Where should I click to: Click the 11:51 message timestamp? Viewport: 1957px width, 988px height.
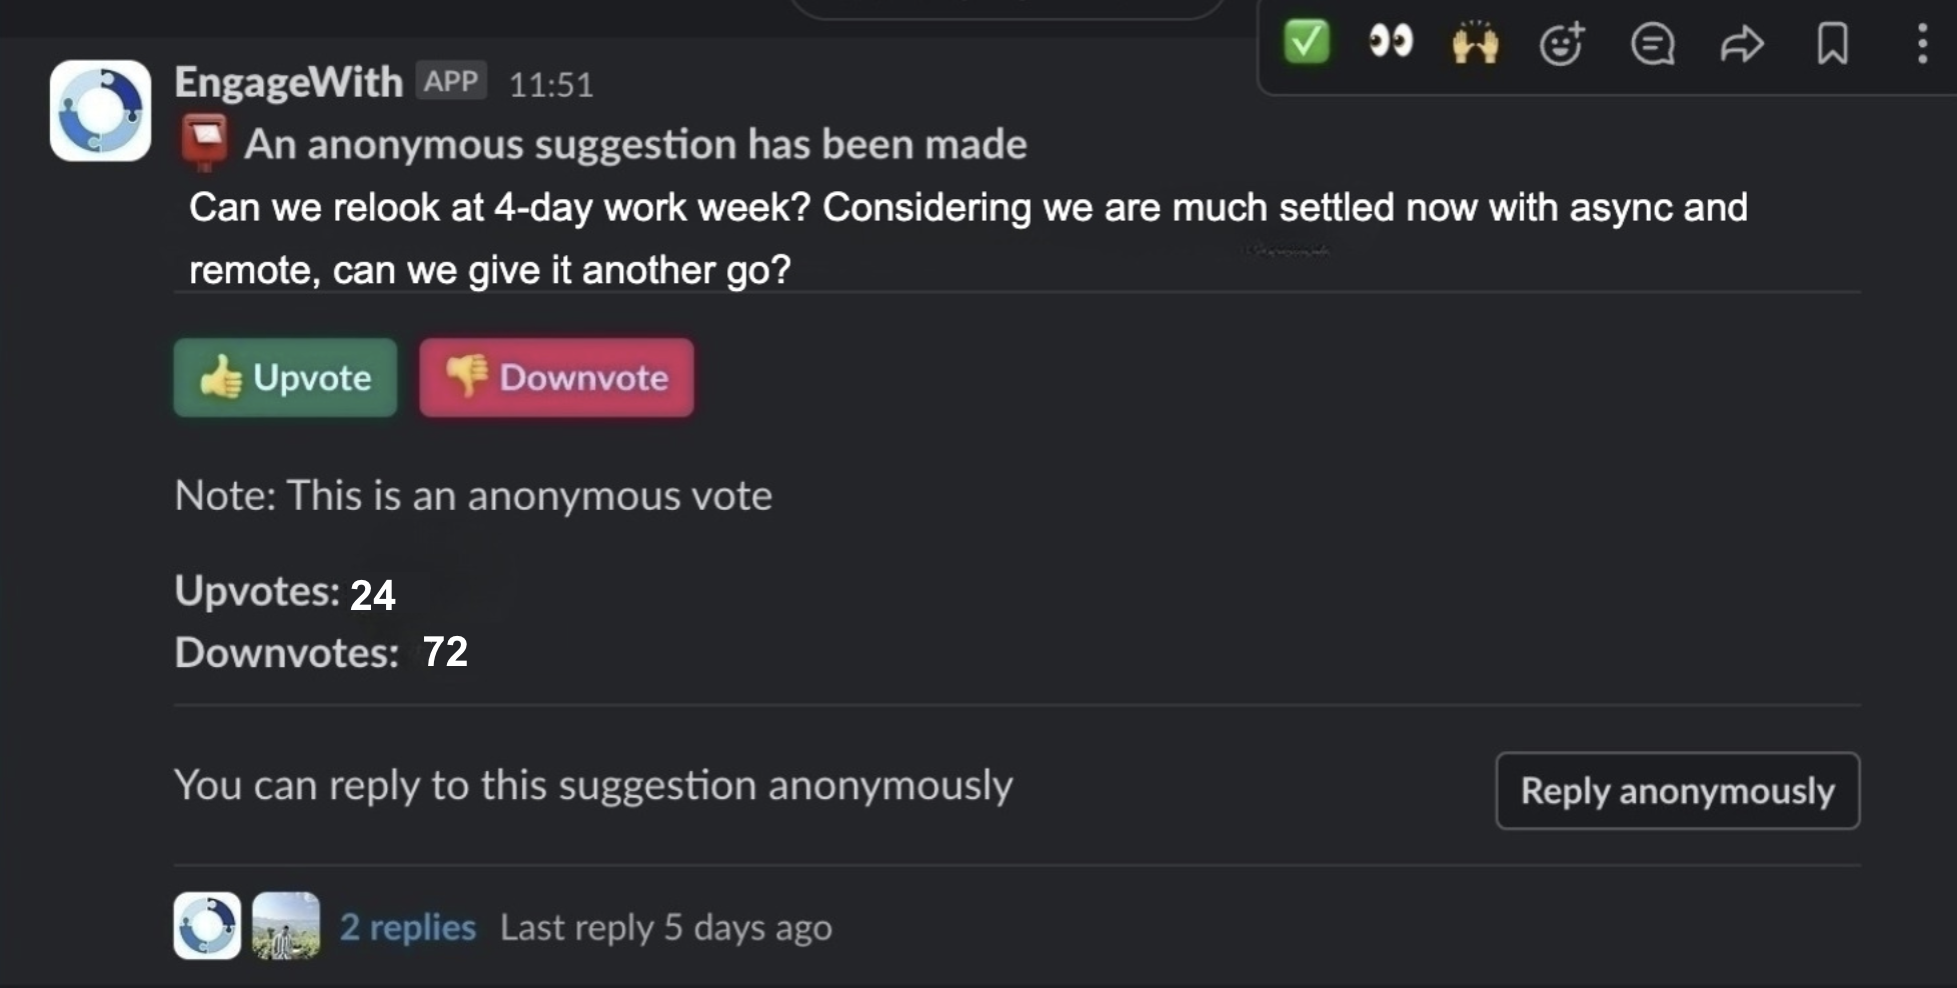(x=551, y=84)
